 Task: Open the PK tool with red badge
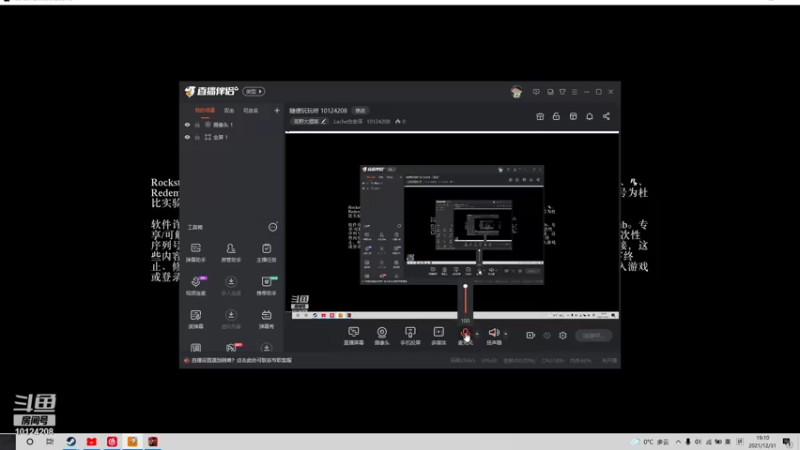click(x=232, y=347)
